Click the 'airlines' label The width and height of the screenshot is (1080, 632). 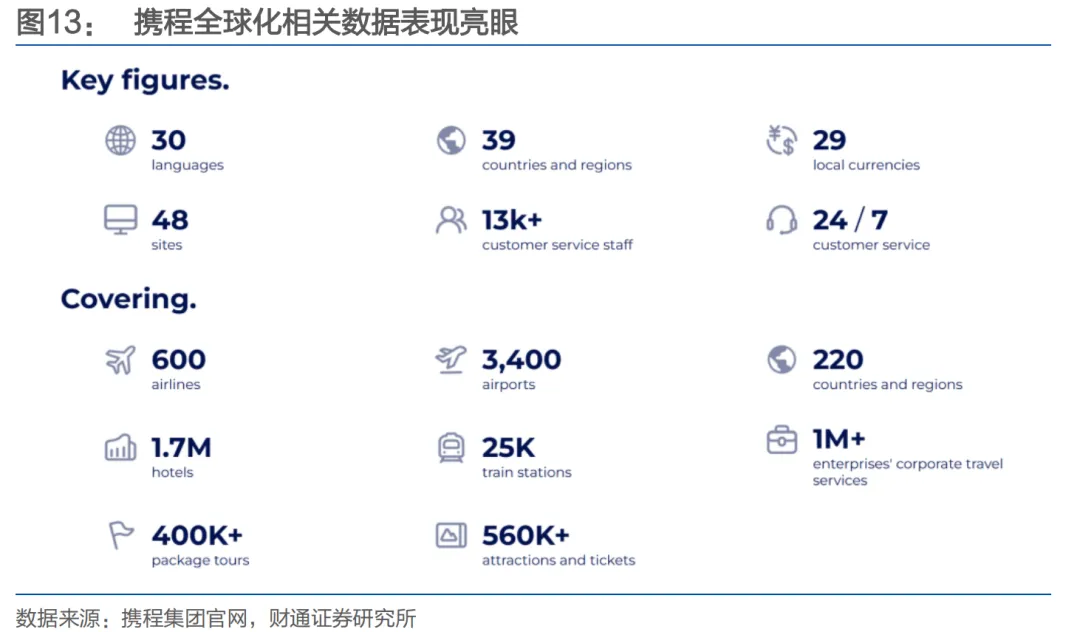(x=176, y=384)
